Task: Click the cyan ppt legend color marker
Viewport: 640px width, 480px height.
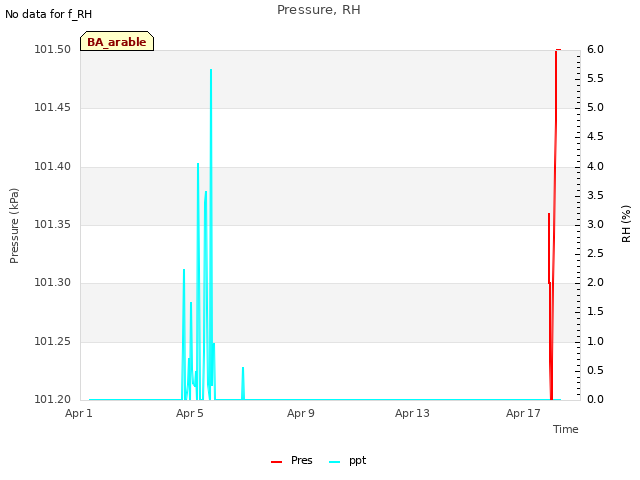Action: (334, 462)
